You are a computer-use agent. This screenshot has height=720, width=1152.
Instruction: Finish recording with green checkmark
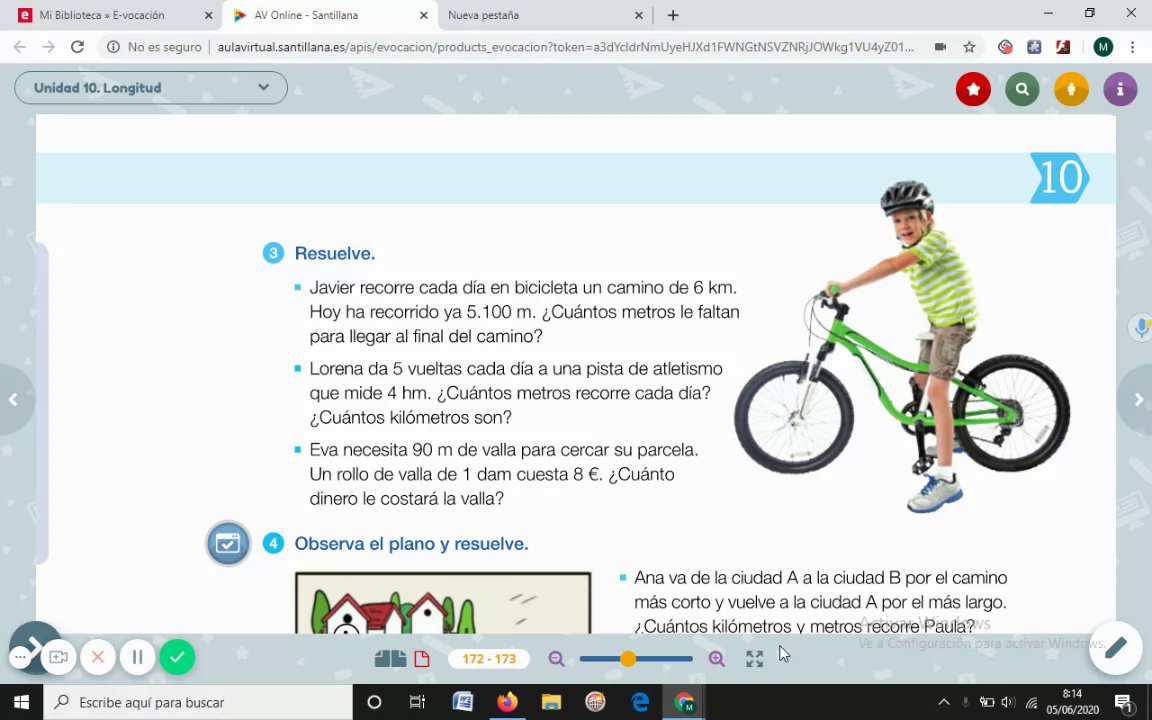[x=177, y=657]
